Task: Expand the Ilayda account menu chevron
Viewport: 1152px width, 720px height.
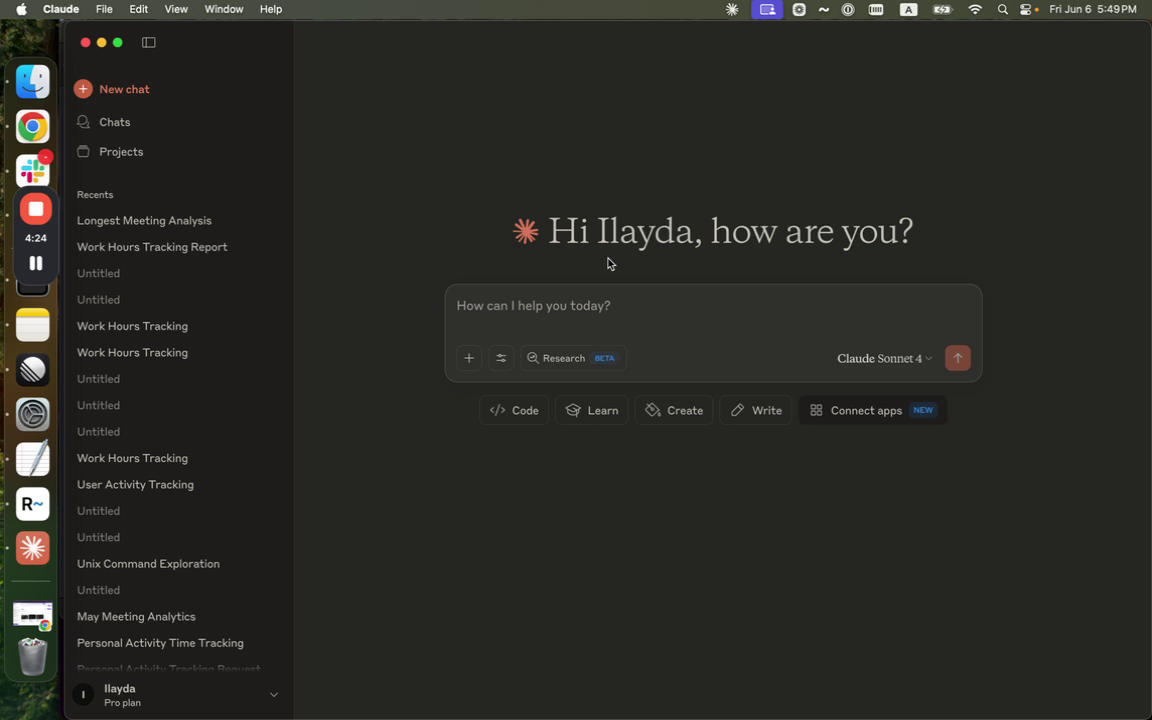Action: pos(273,695)
